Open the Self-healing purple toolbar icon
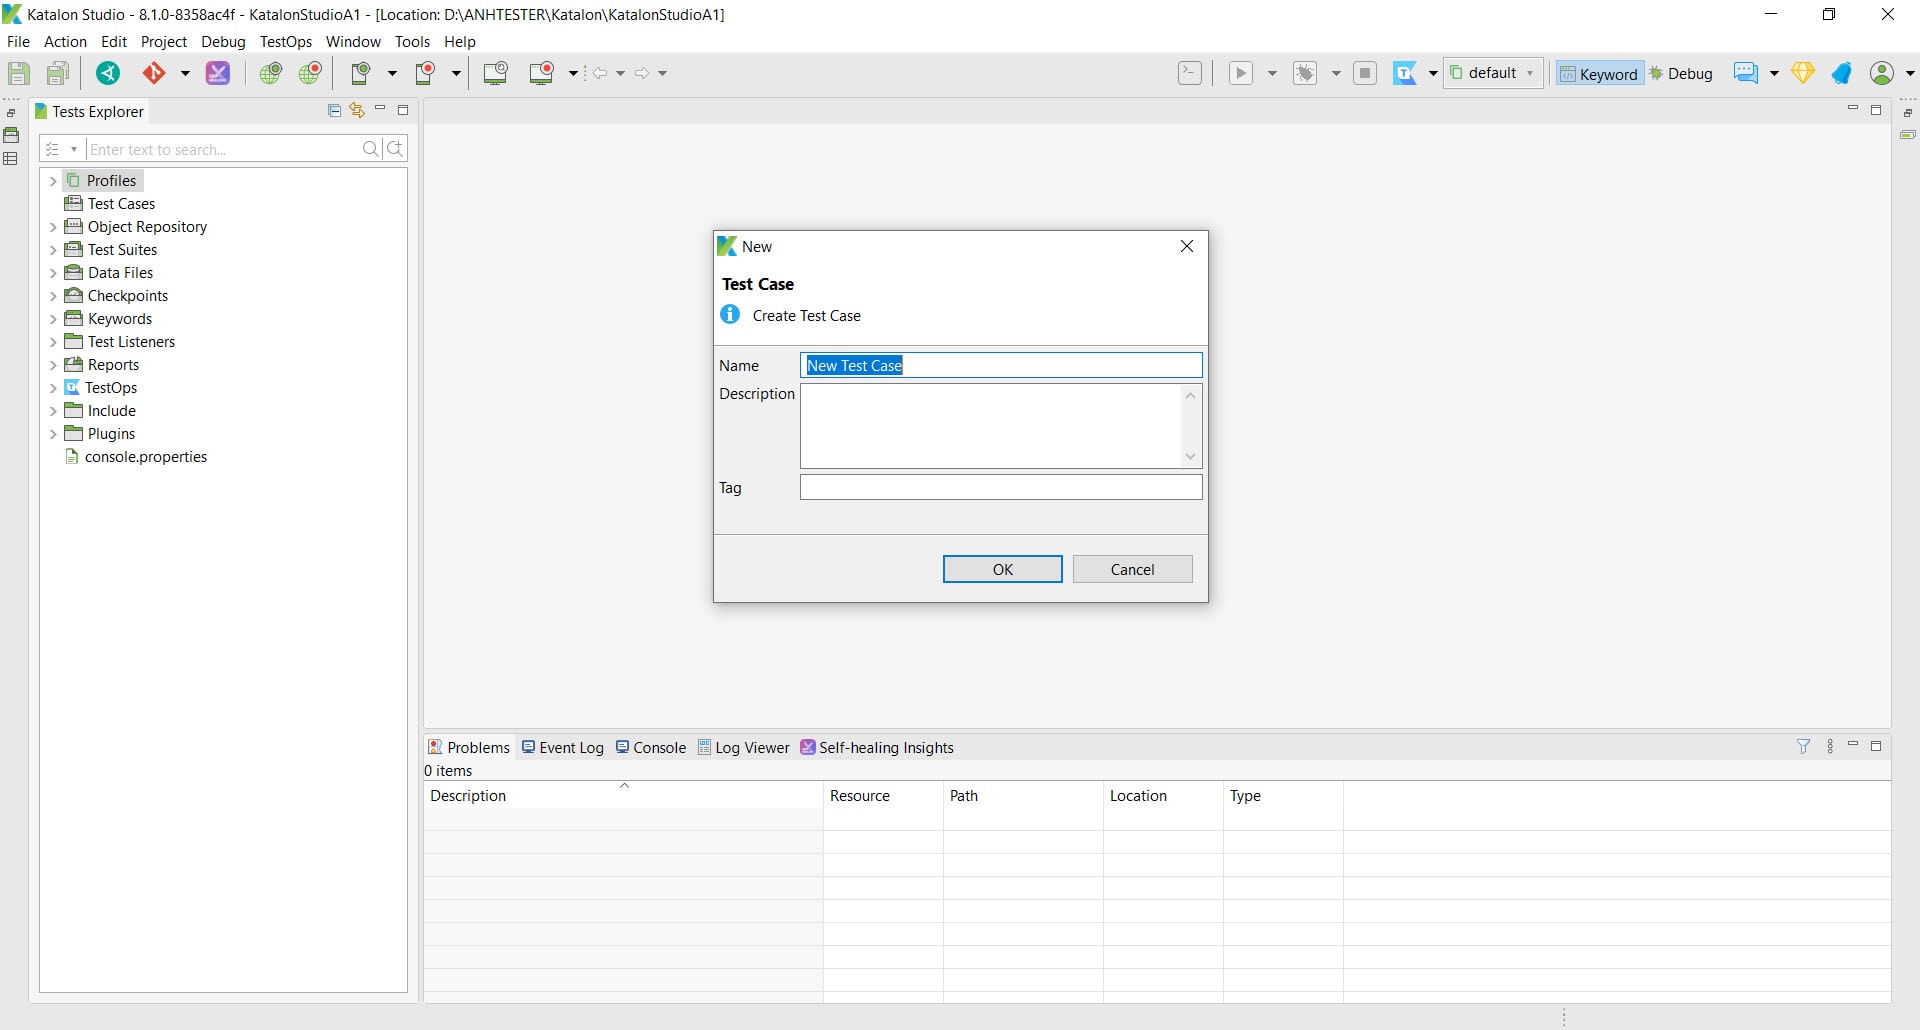Screen dimensions: 1920x1030 coord(218,73)
